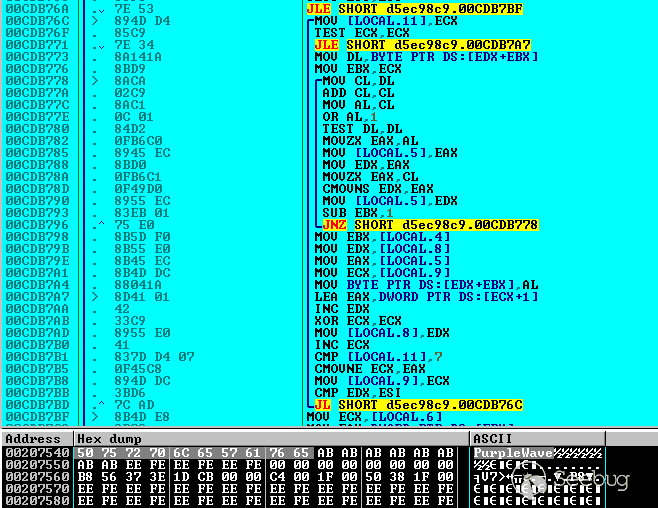Click hex bytes B8 56 37 3E in dump
This screenshot has width=658, height=508.
coord(121,477)
